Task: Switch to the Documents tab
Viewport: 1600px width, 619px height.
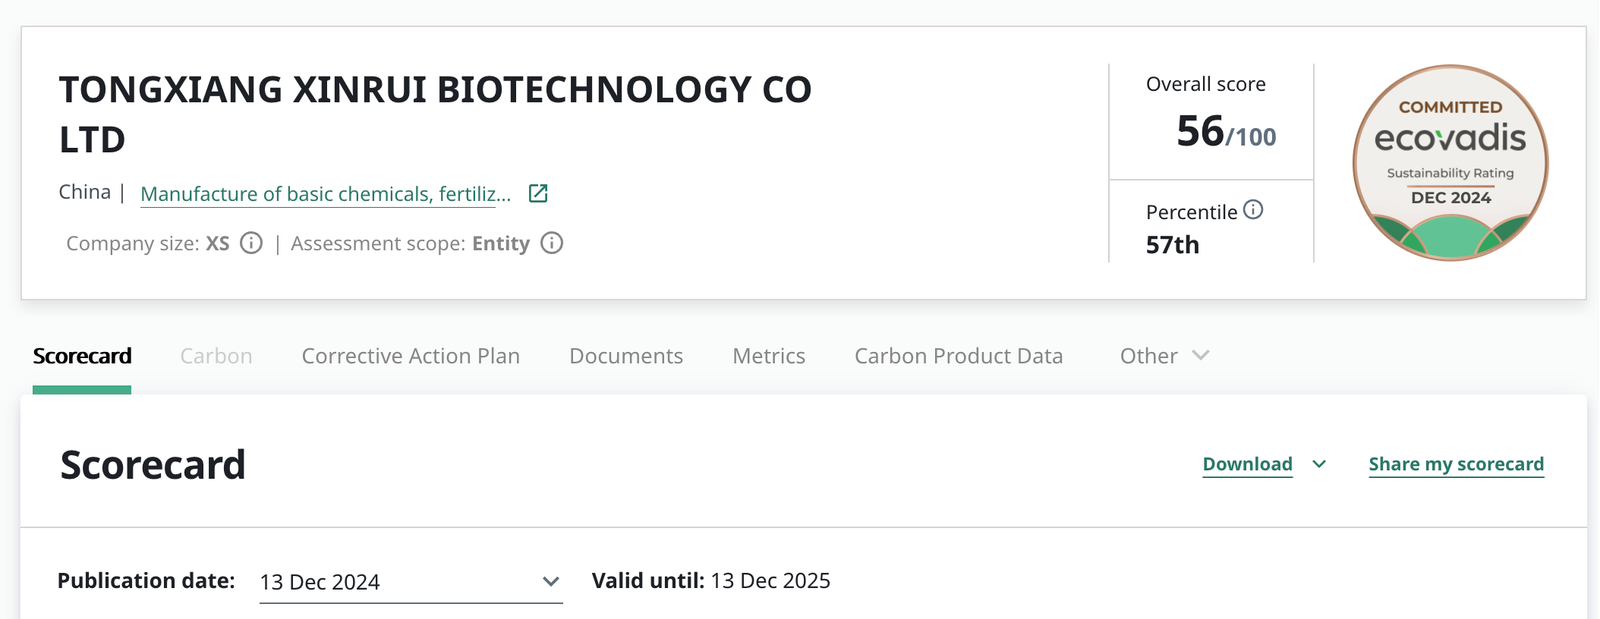Action: [x=626, y=356]
